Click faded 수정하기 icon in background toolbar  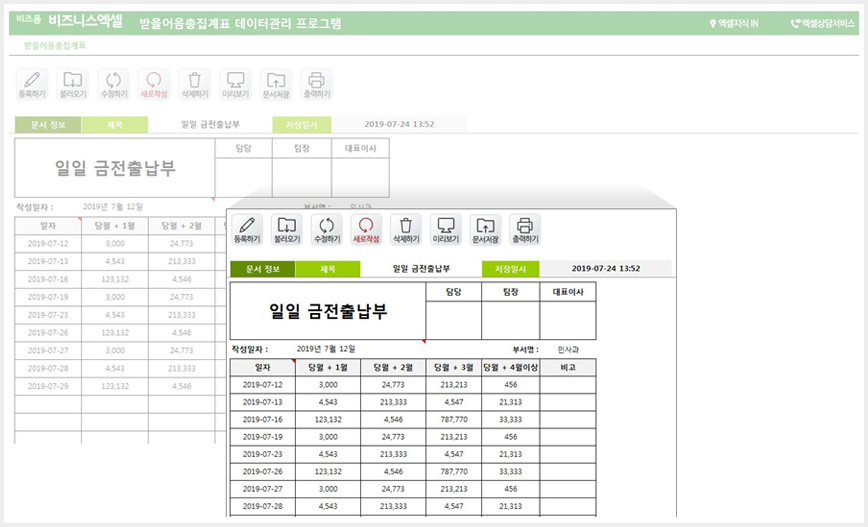(113, 84)
